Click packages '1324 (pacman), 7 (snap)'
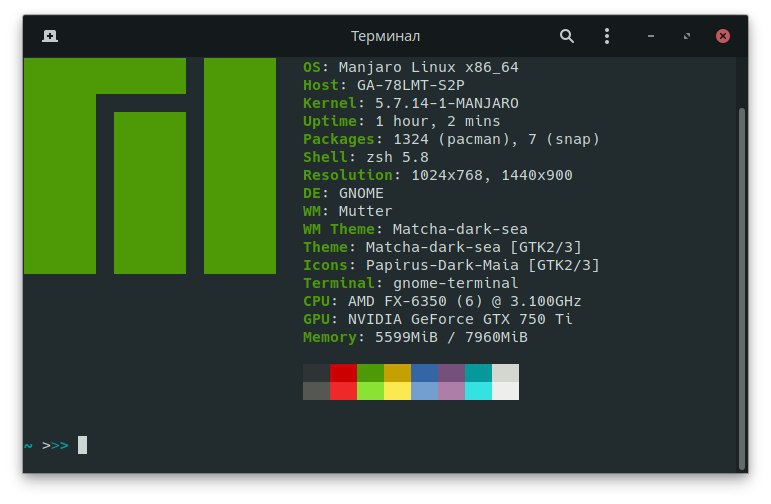This screenshot has height=504, width=771. (496, 139)
